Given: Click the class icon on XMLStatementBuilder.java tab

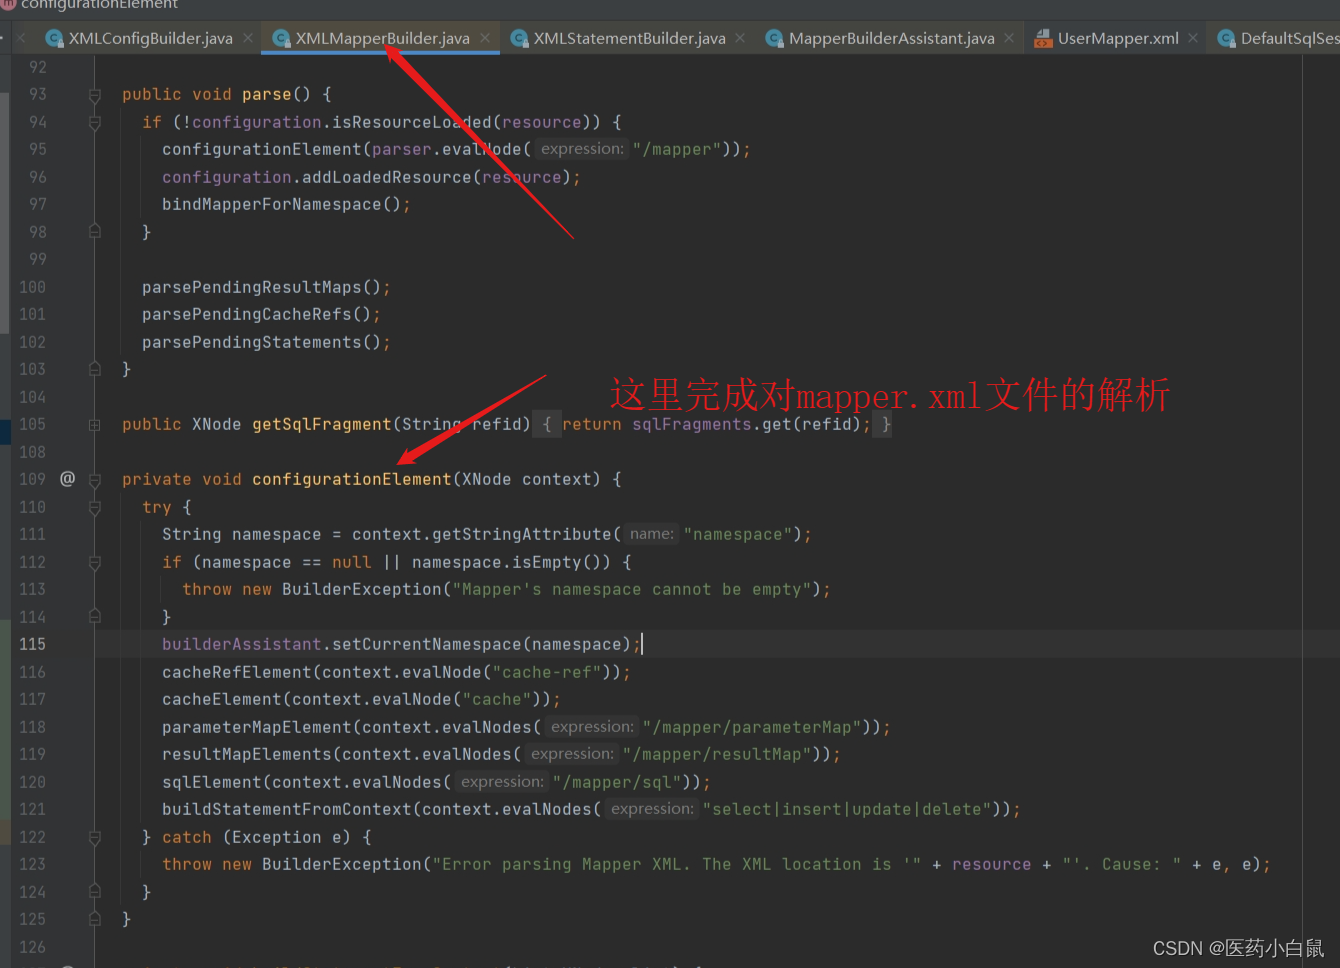Looking at the screenshot, I should pyautogui.click(x=519, y=39).
